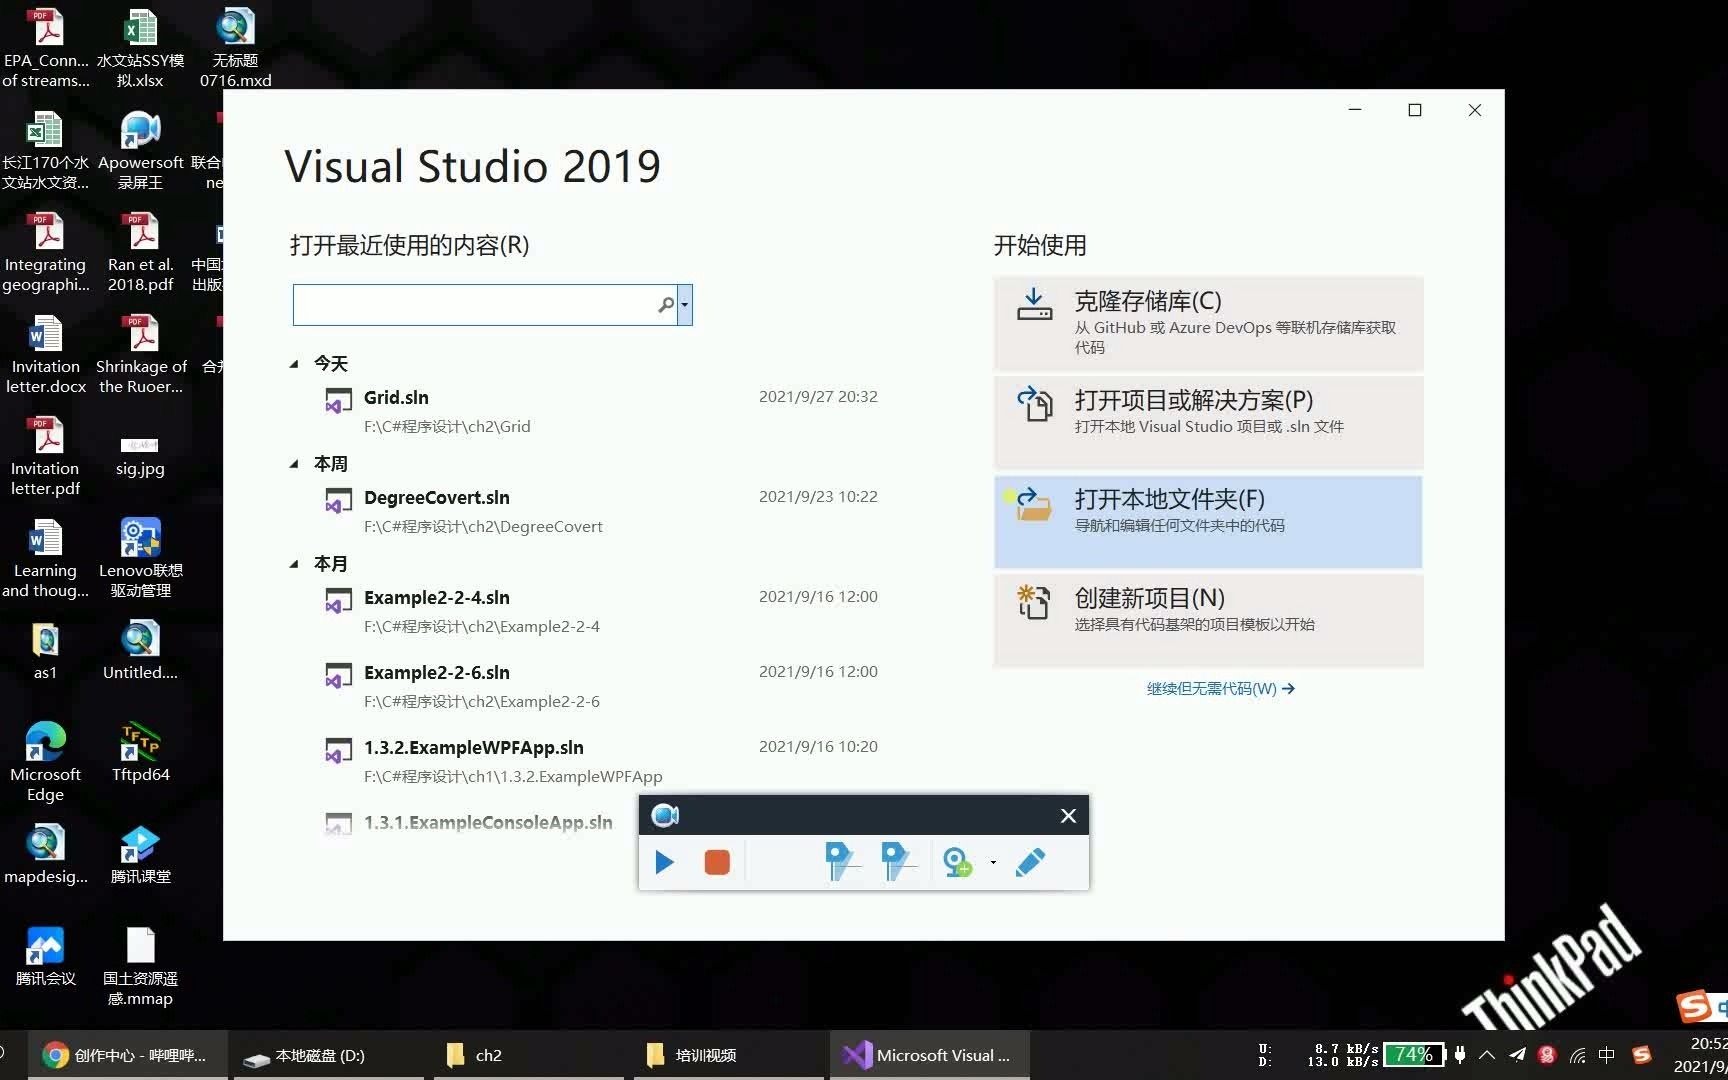Click the 中 input language indicator
1728x1080 pixels.
pyautogui.click(x=1607, y=1055)
